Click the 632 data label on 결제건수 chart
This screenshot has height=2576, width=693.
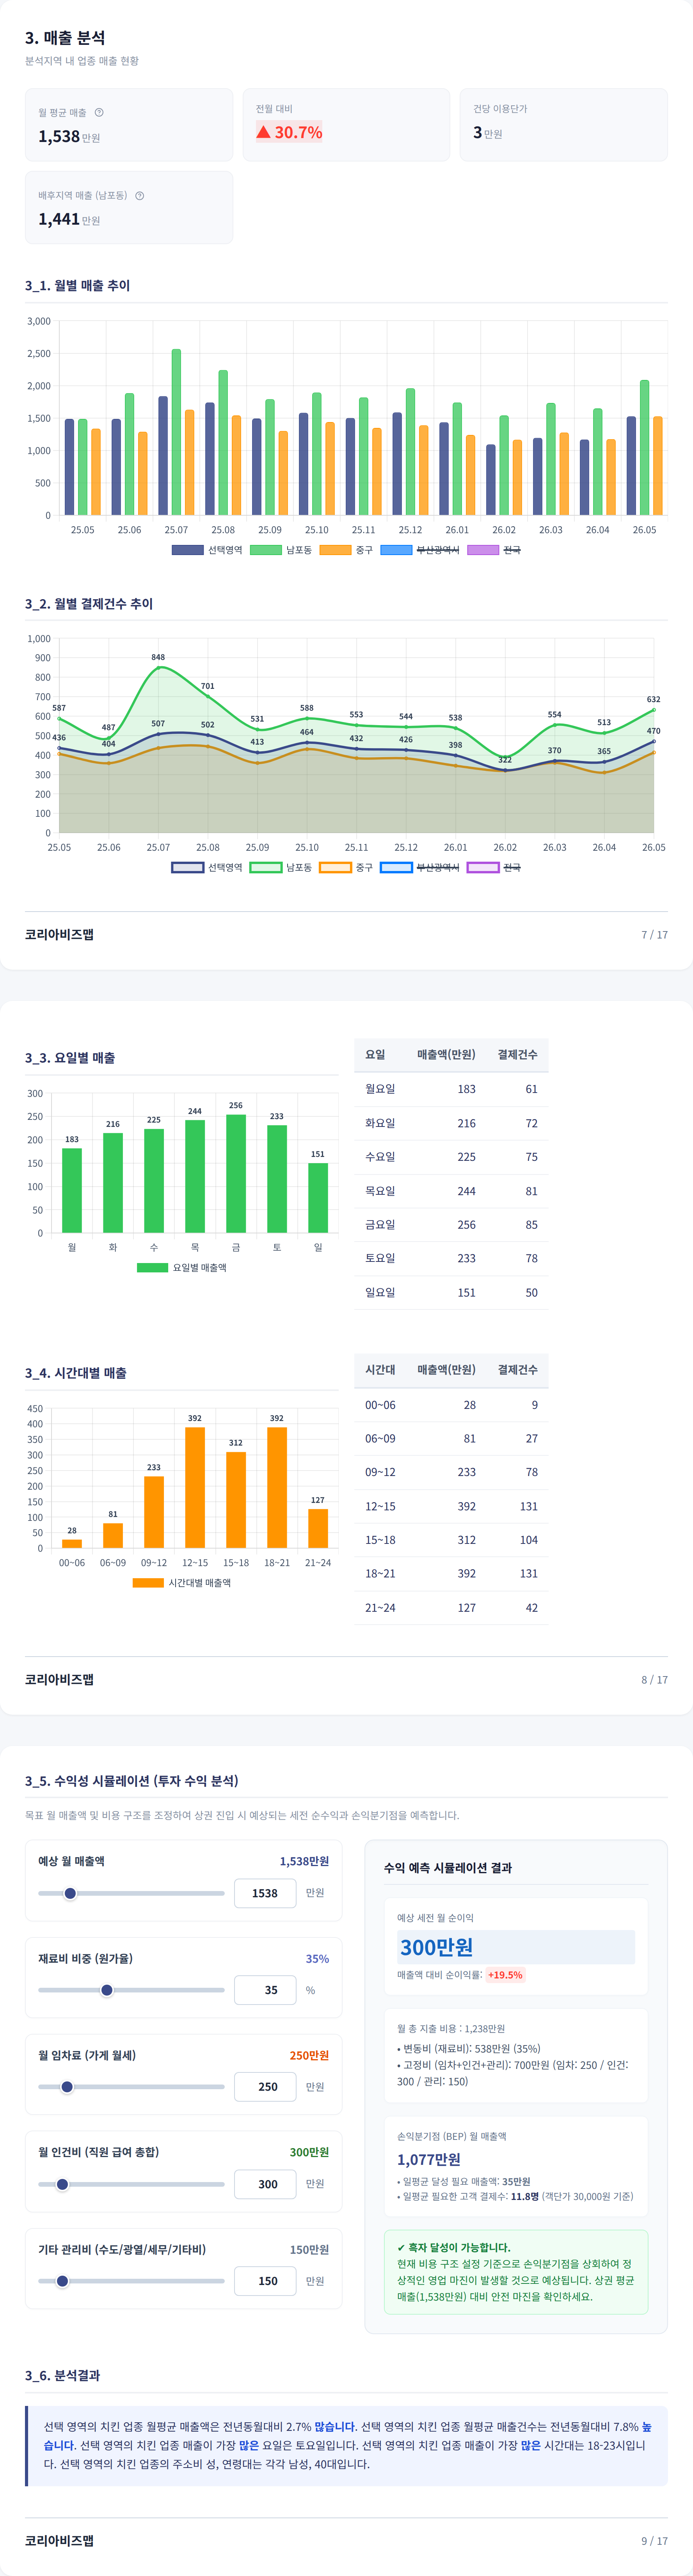(x=653, y=699)
